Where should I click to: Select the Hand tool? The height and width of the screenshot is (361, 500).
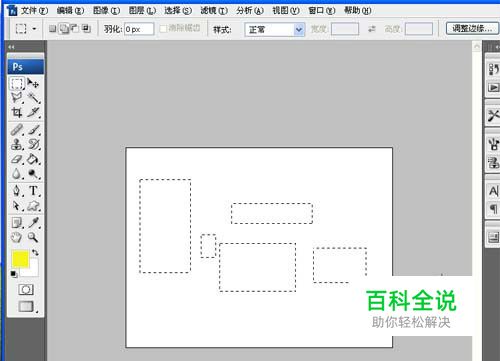point(17,237)
